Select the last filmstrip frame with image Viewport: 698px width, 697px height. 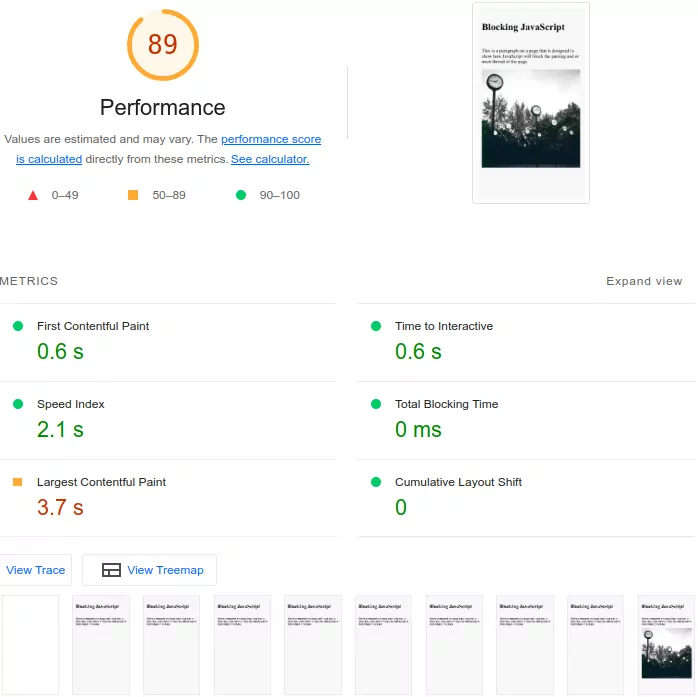click(665, 644)
